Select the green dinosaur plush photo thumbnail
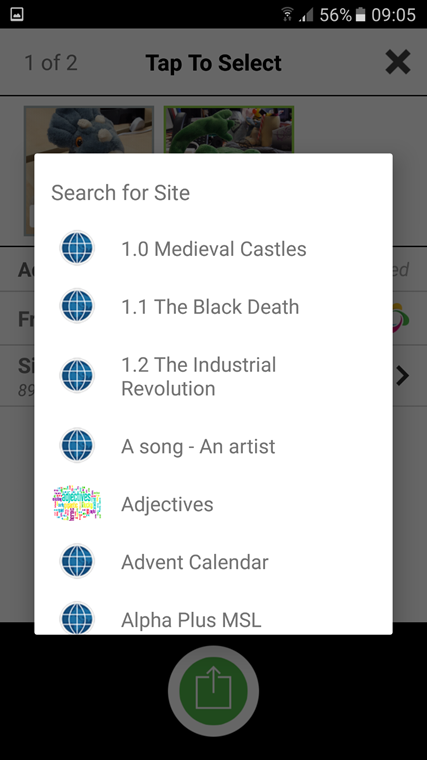 (x=229, y=130)
